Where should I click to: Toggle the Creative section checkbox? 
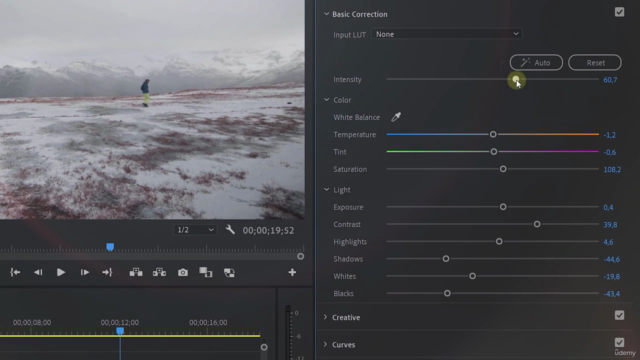pos(619,315)
